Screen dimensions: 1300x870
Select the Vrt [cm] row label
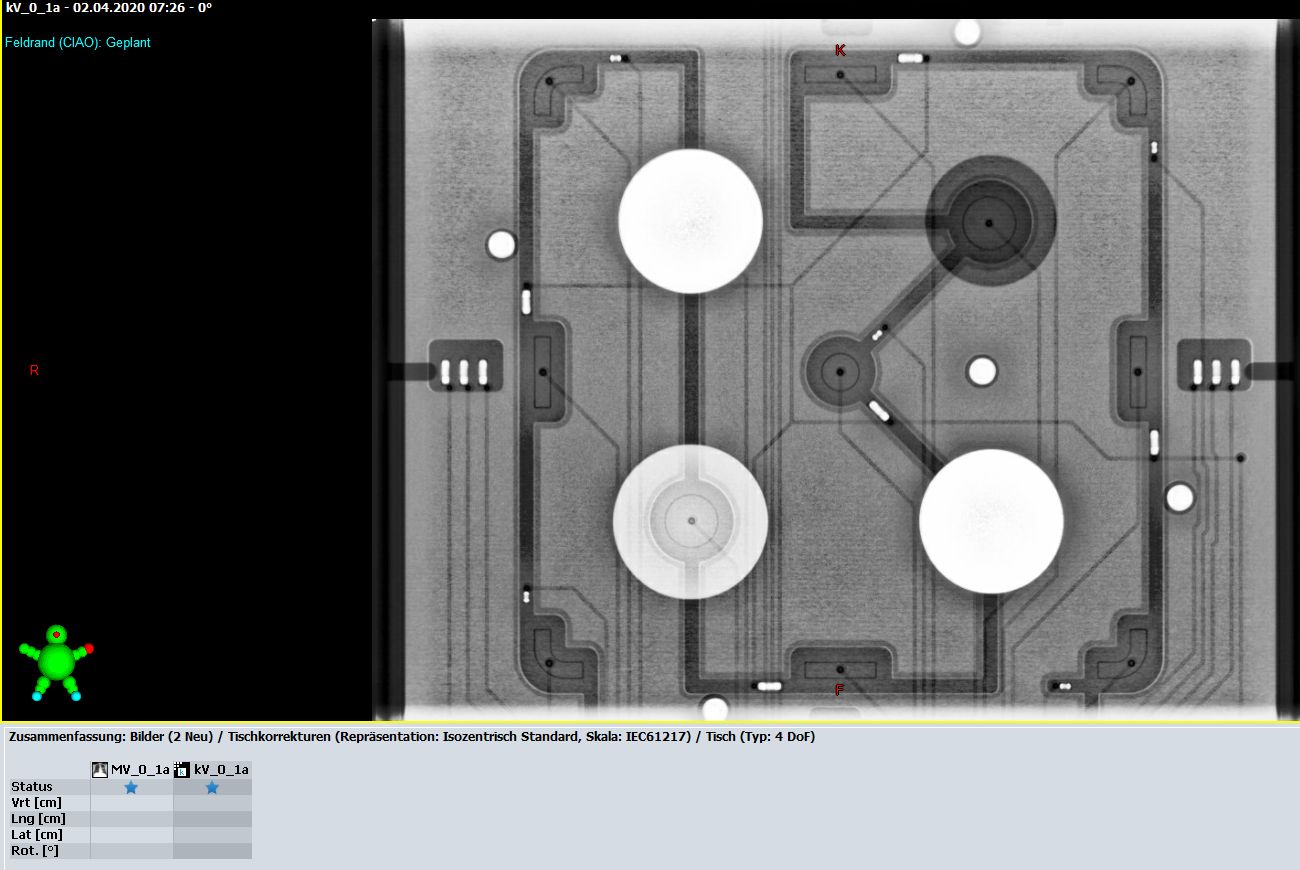(x=36, y=803)
